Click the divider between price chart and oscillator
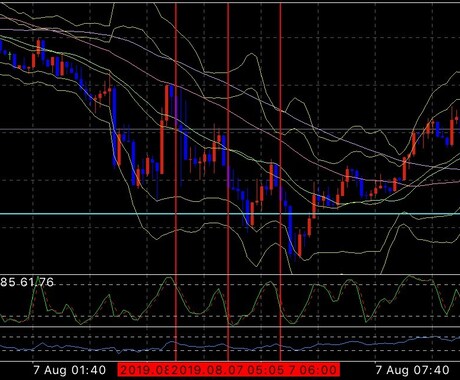Viewport: 460px width, 380px height. coord(230,275)
